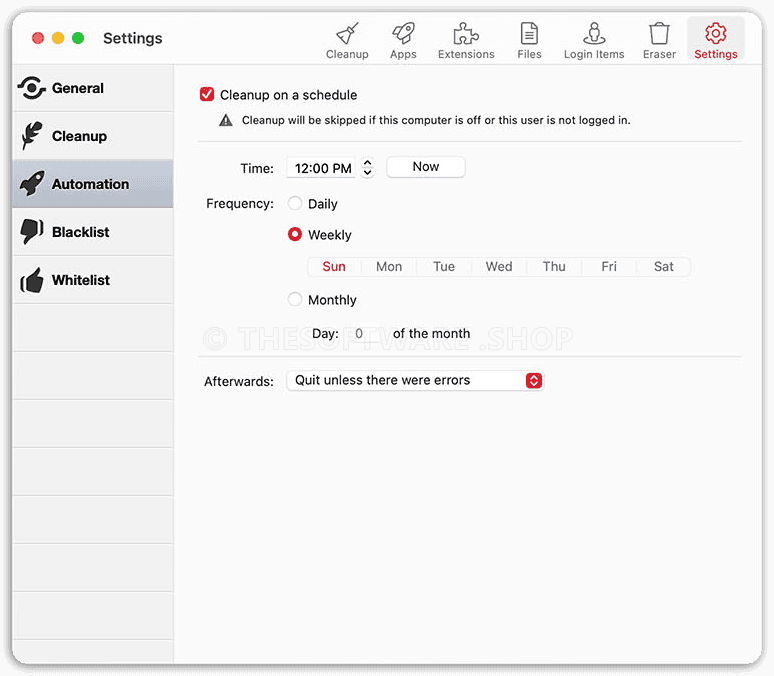Click the Extensions toolbar label
Image resolution: width=774 pixels, height=676 pixels.
[466, 54]
